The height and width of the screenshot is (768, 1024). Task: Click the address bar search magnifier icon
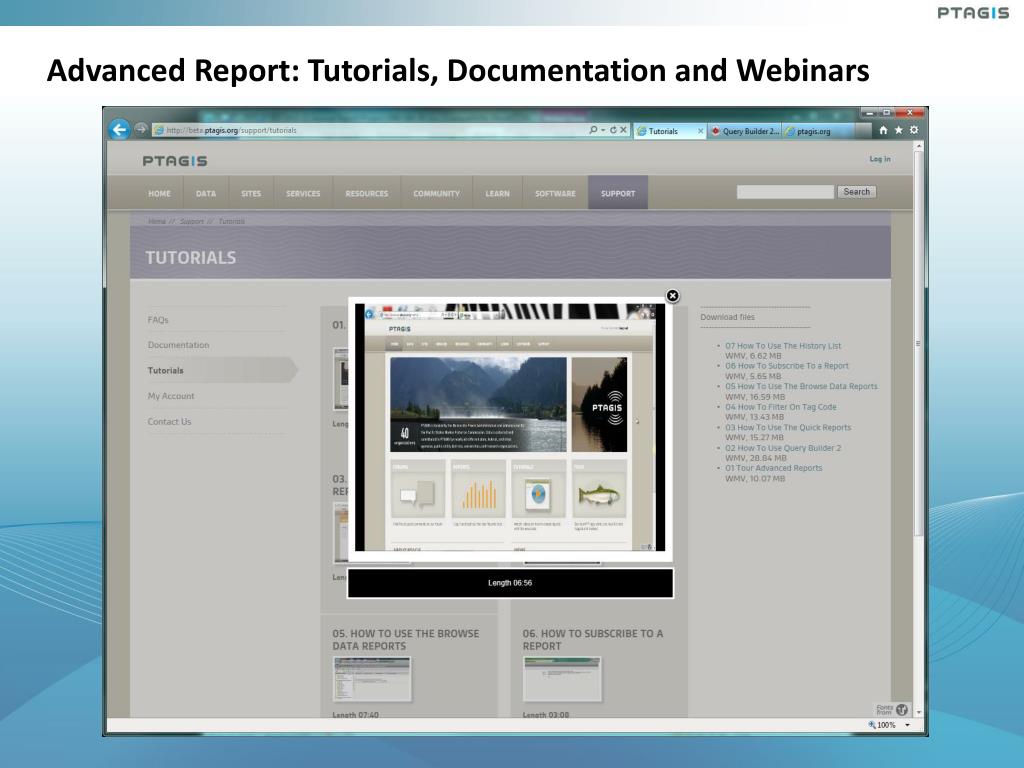(x=593, y=130)
